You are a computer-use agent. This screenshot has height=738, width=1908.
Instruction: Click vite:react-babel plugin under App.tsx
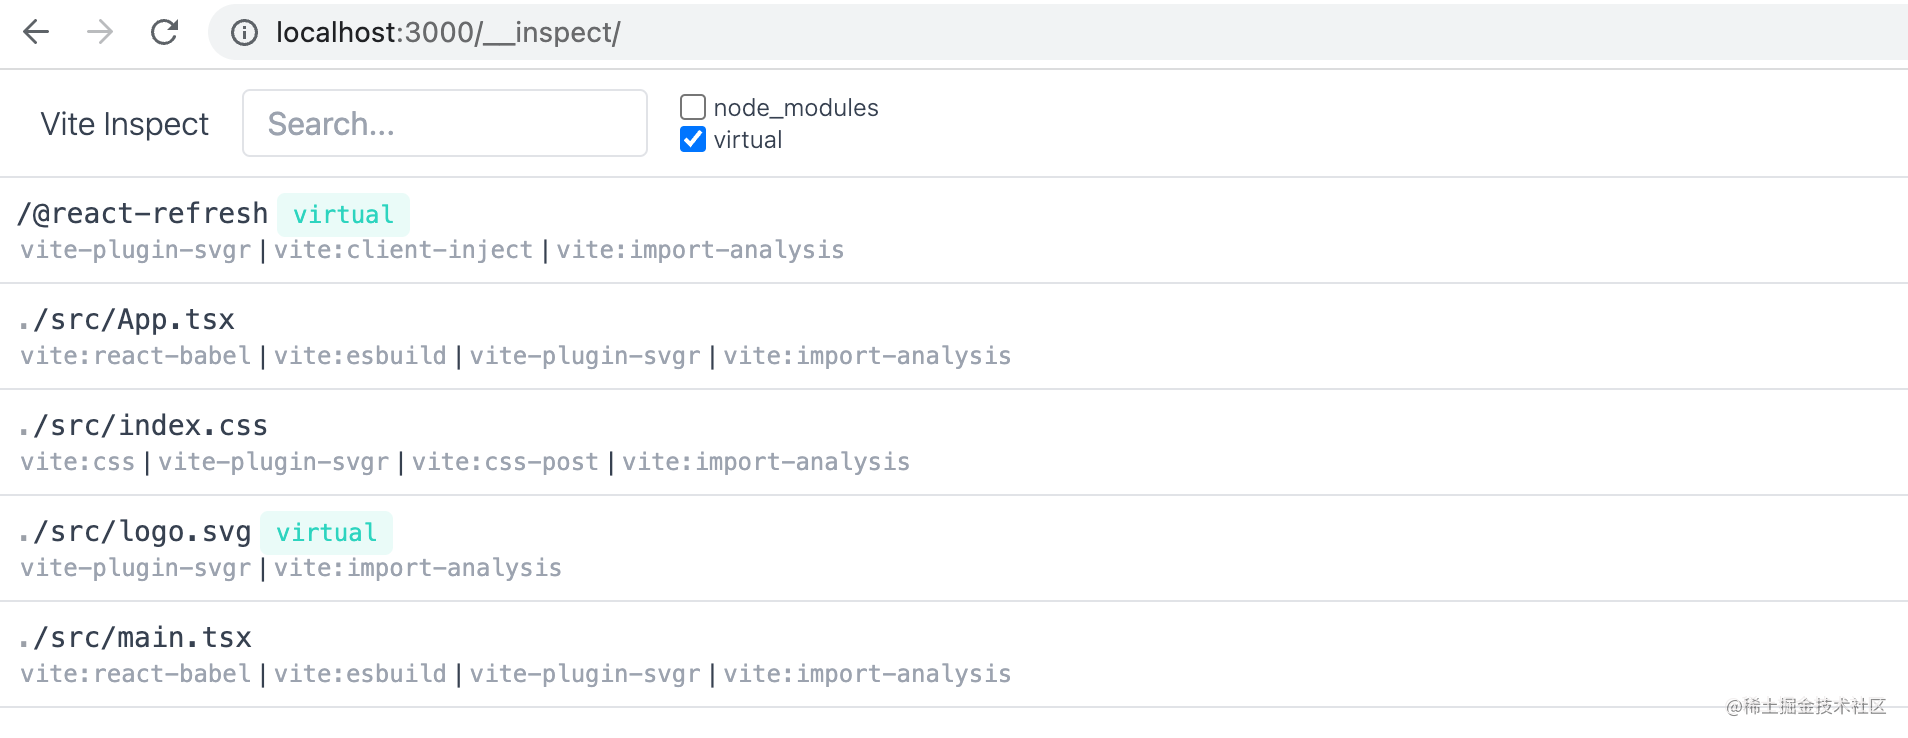136,356
